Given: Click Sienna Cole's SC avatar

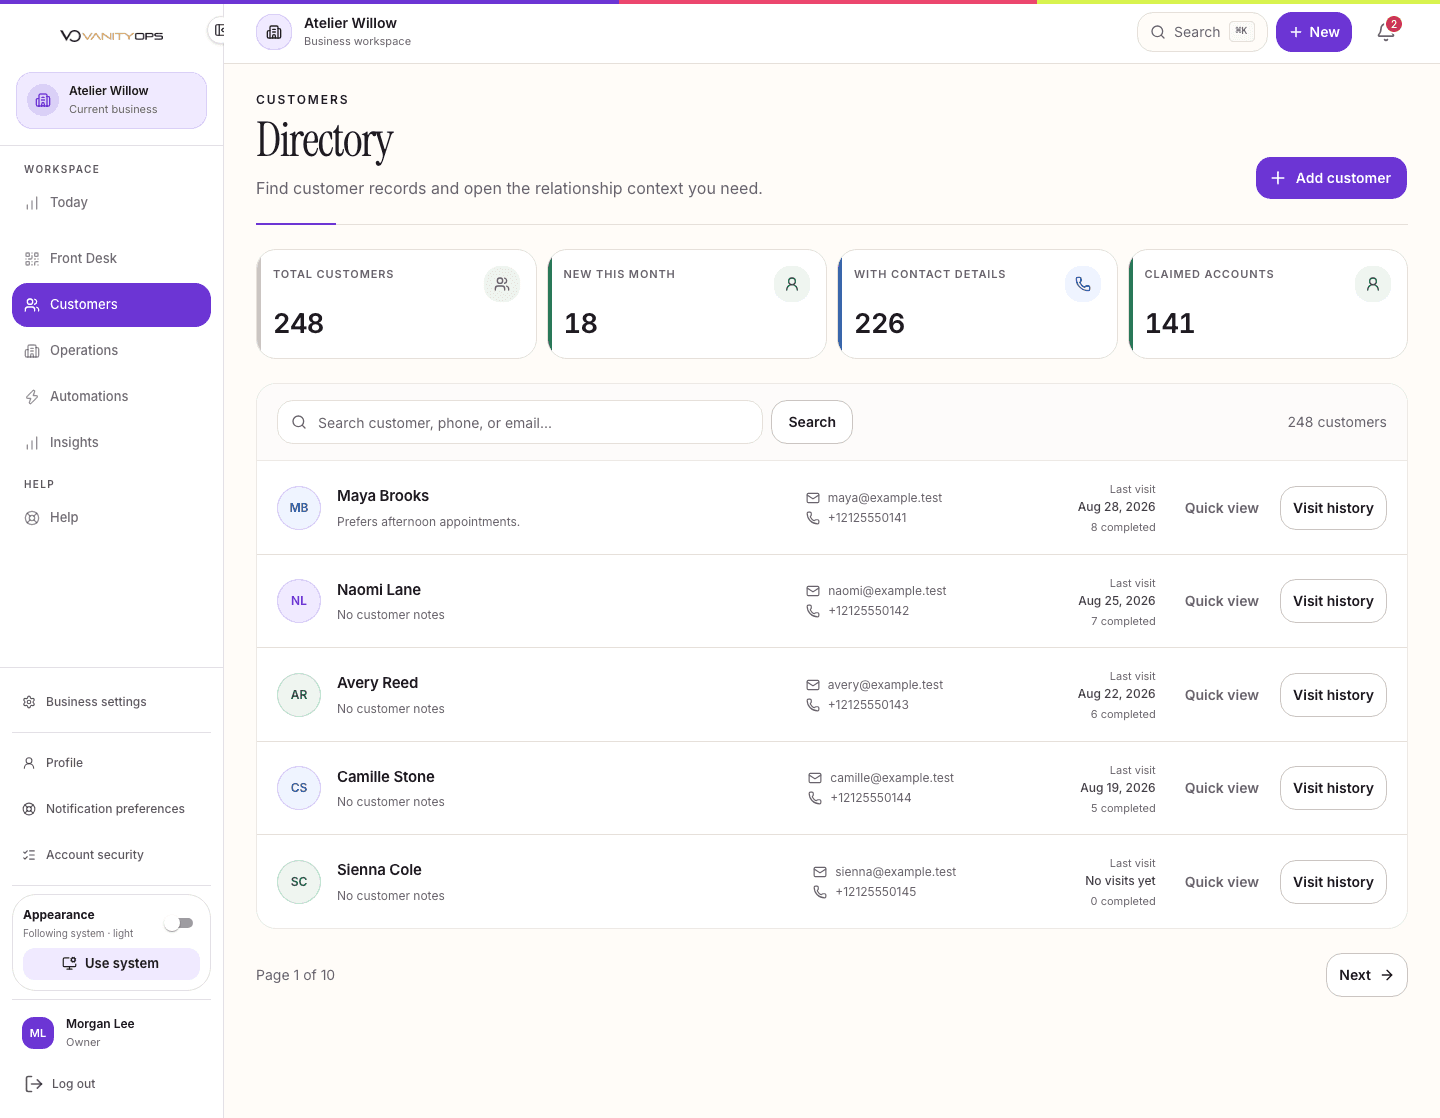Looking at the screenshot, I should (299, 882).
